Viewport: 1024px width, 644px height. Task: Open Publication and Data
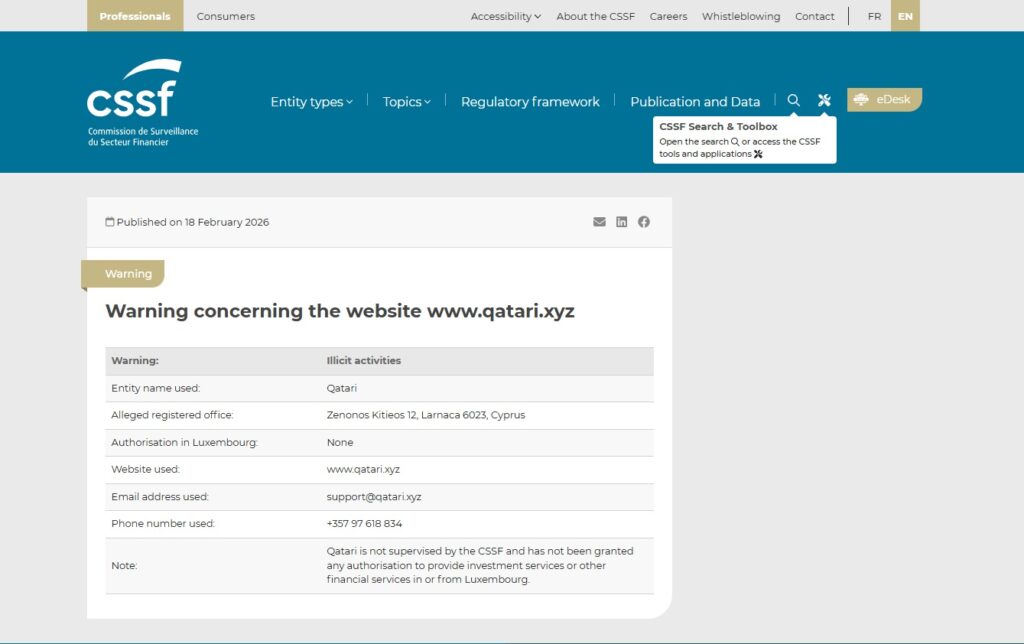(695, 102)
